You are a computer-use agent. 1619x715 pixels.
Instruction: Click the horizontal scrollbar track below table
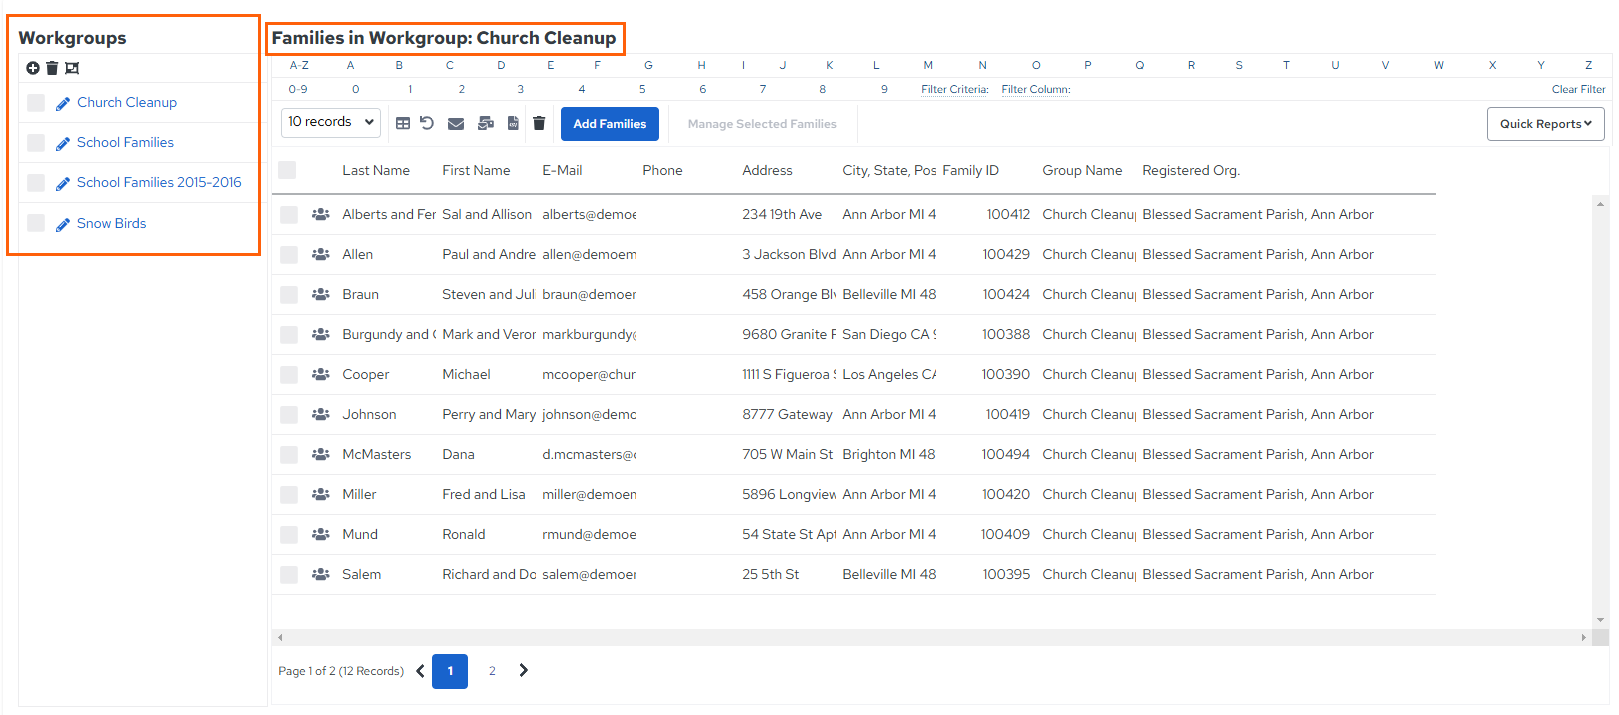pos(930,637)
